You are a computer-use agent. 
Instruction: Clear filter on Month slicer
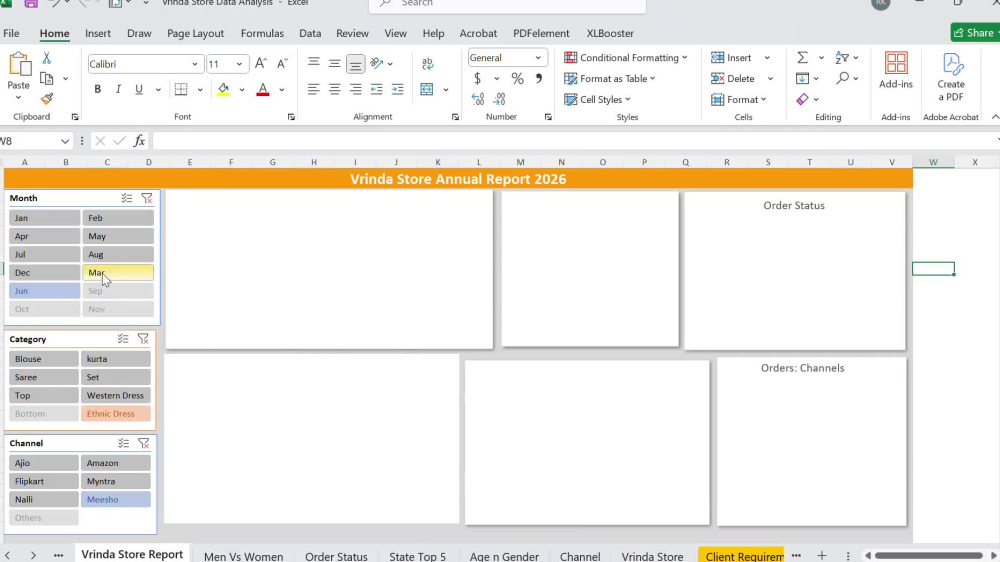coord(147,198)
